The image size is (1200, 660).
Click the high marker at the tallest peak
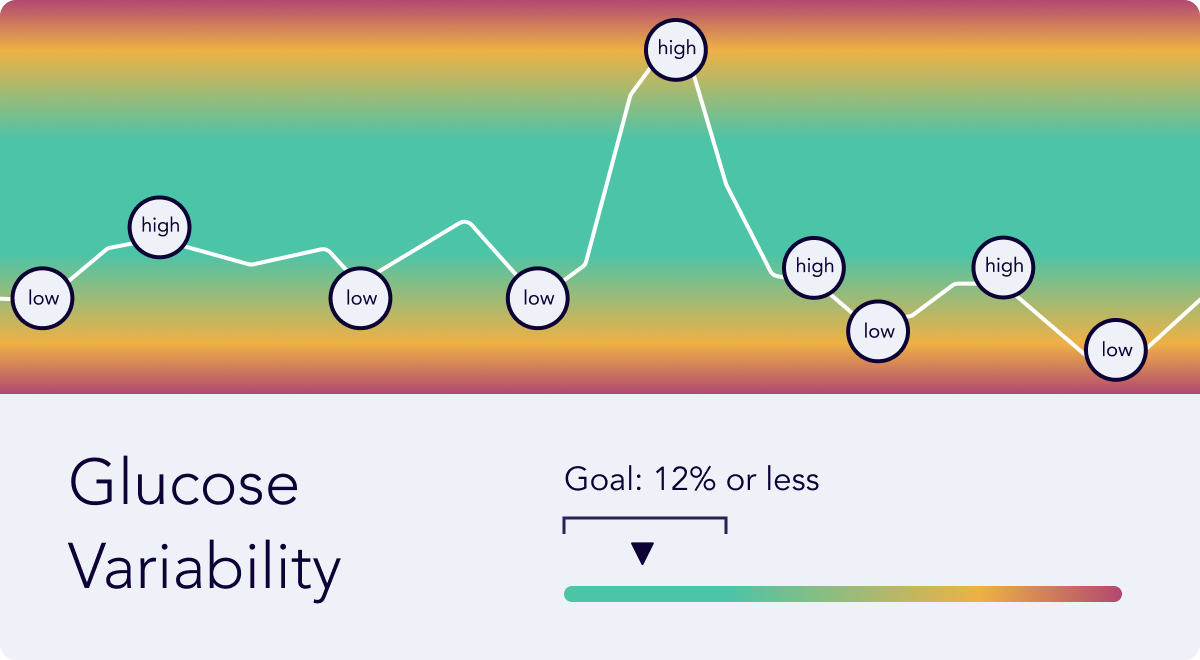pos(676,48)
